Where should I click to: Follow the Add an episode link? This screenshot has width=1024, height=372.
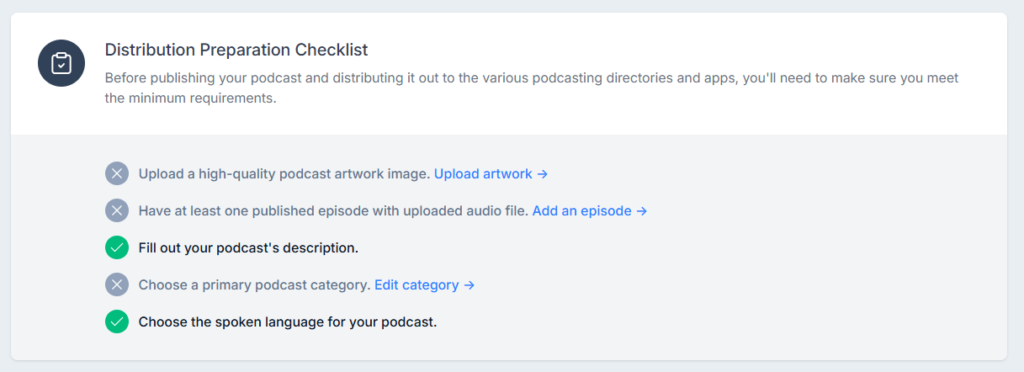point(590,211)
